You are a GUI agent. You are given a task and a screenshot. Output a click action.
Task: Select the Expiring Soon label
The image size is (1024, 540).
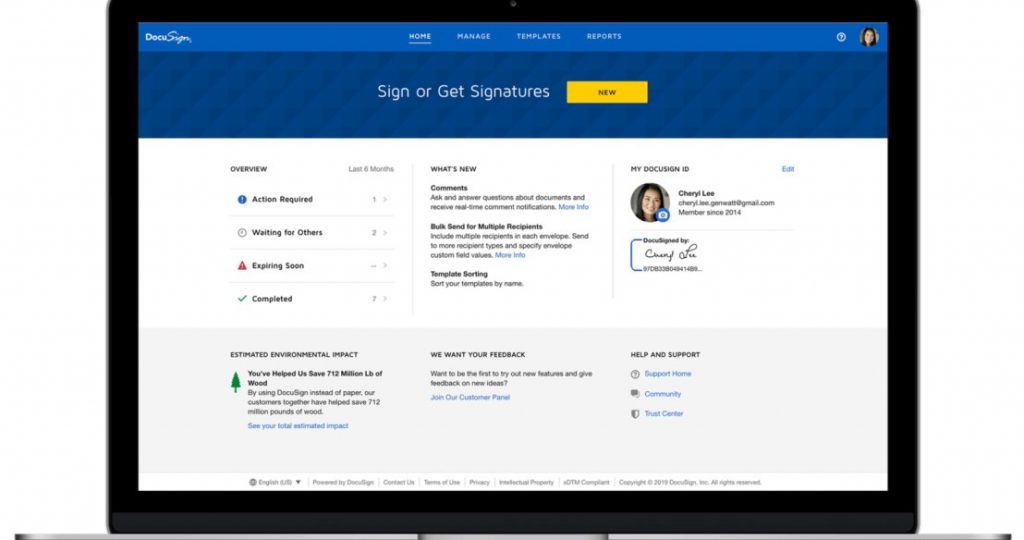(x=278, y=266)
